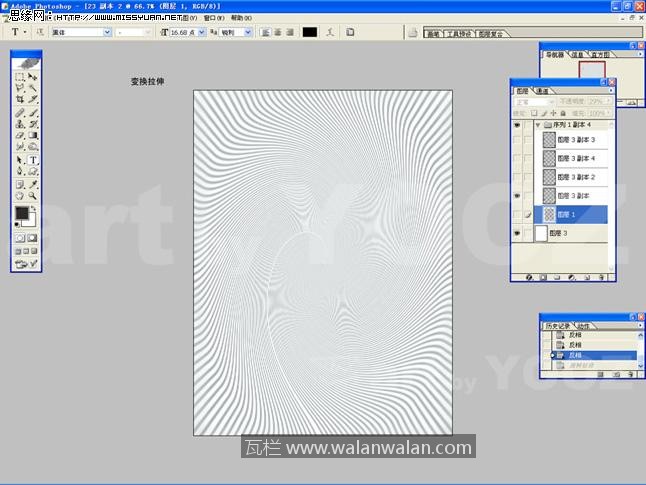The width and height of the screenshot is (646, 485).
Task: Show the 图层 3 副本 2 layer
Action: (517, 177)
